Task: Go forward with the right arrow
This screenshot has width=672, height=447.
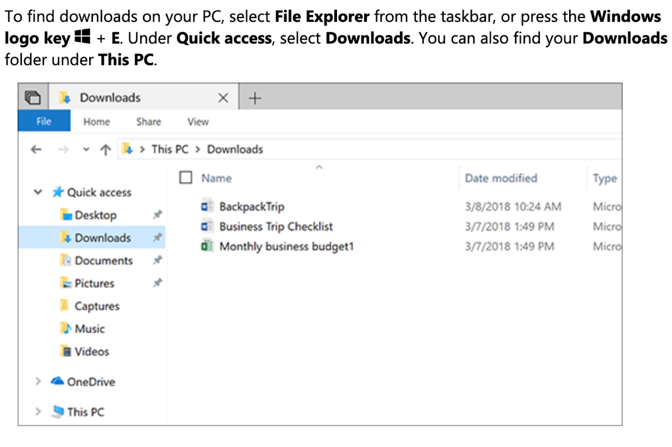Action: click(63, 150)
